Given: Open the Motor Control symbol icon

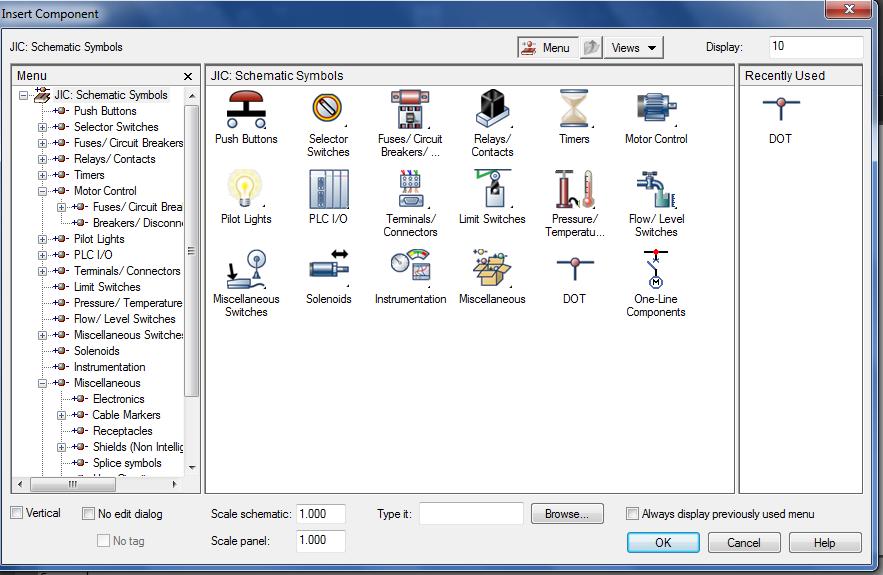Looking at the screenshot, I should coord(655,108).
